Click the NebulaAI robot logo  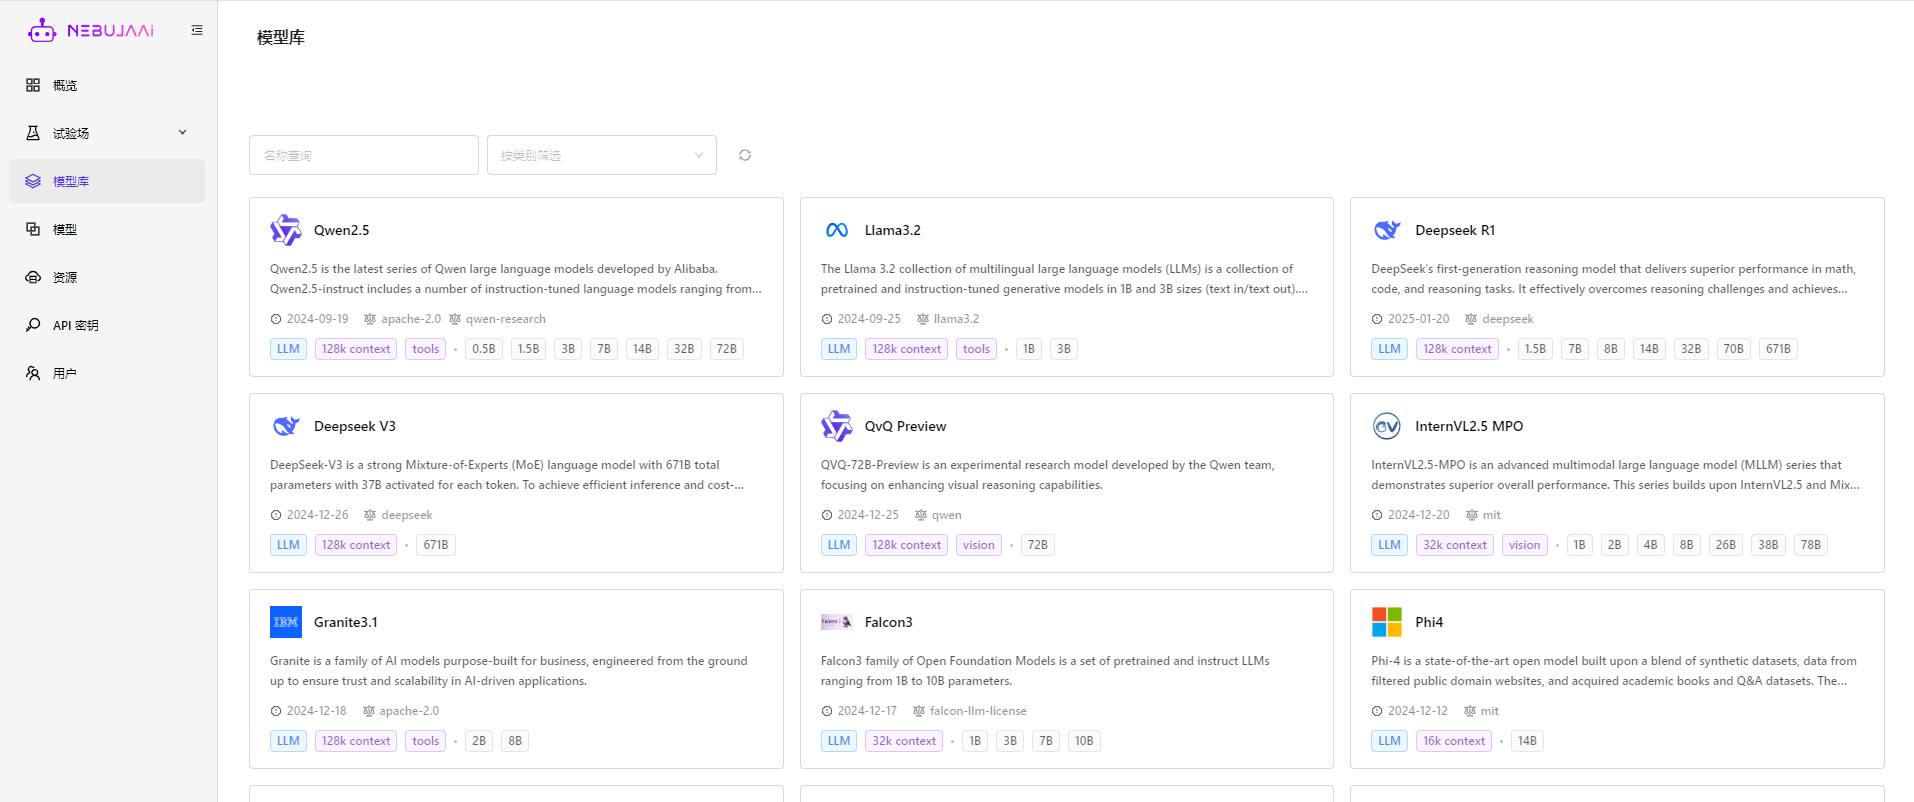pyautogui.click(x=42, y=30)
